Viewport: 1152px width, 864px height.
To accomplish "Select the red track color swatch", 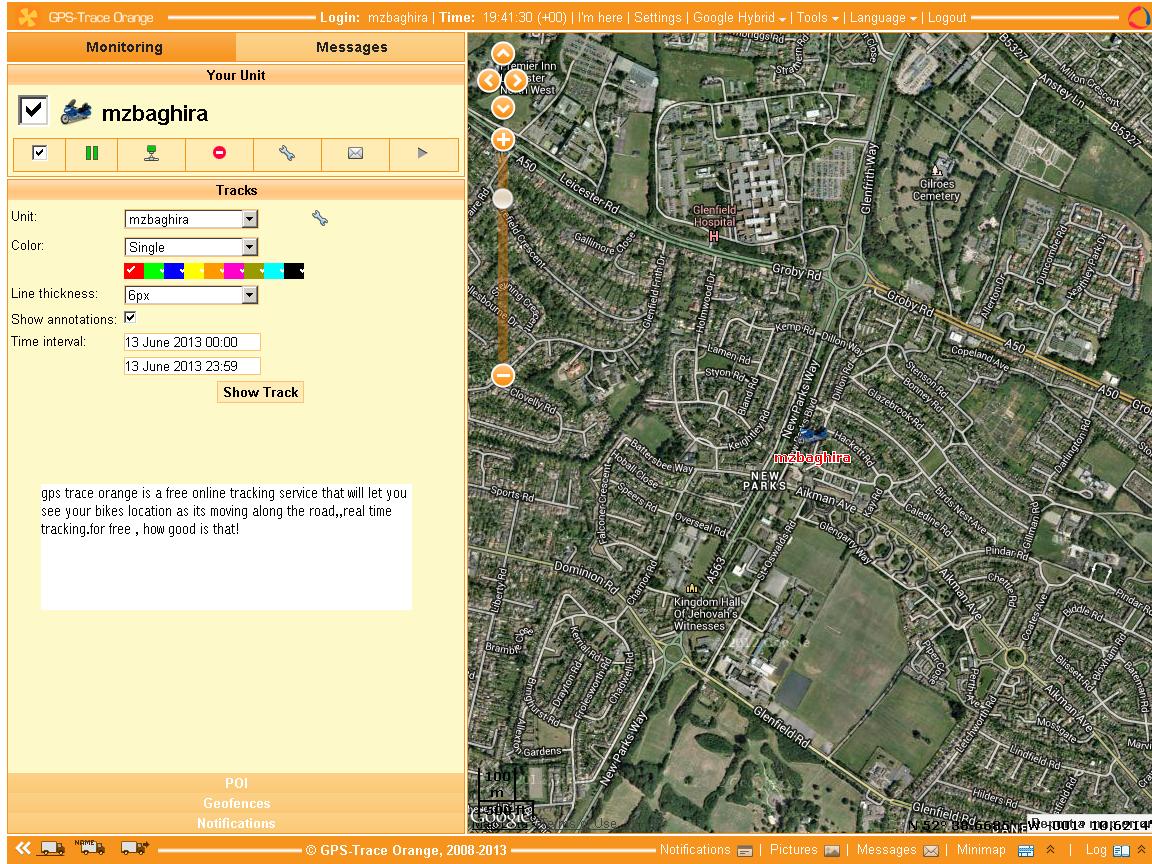I will (134, 271).
